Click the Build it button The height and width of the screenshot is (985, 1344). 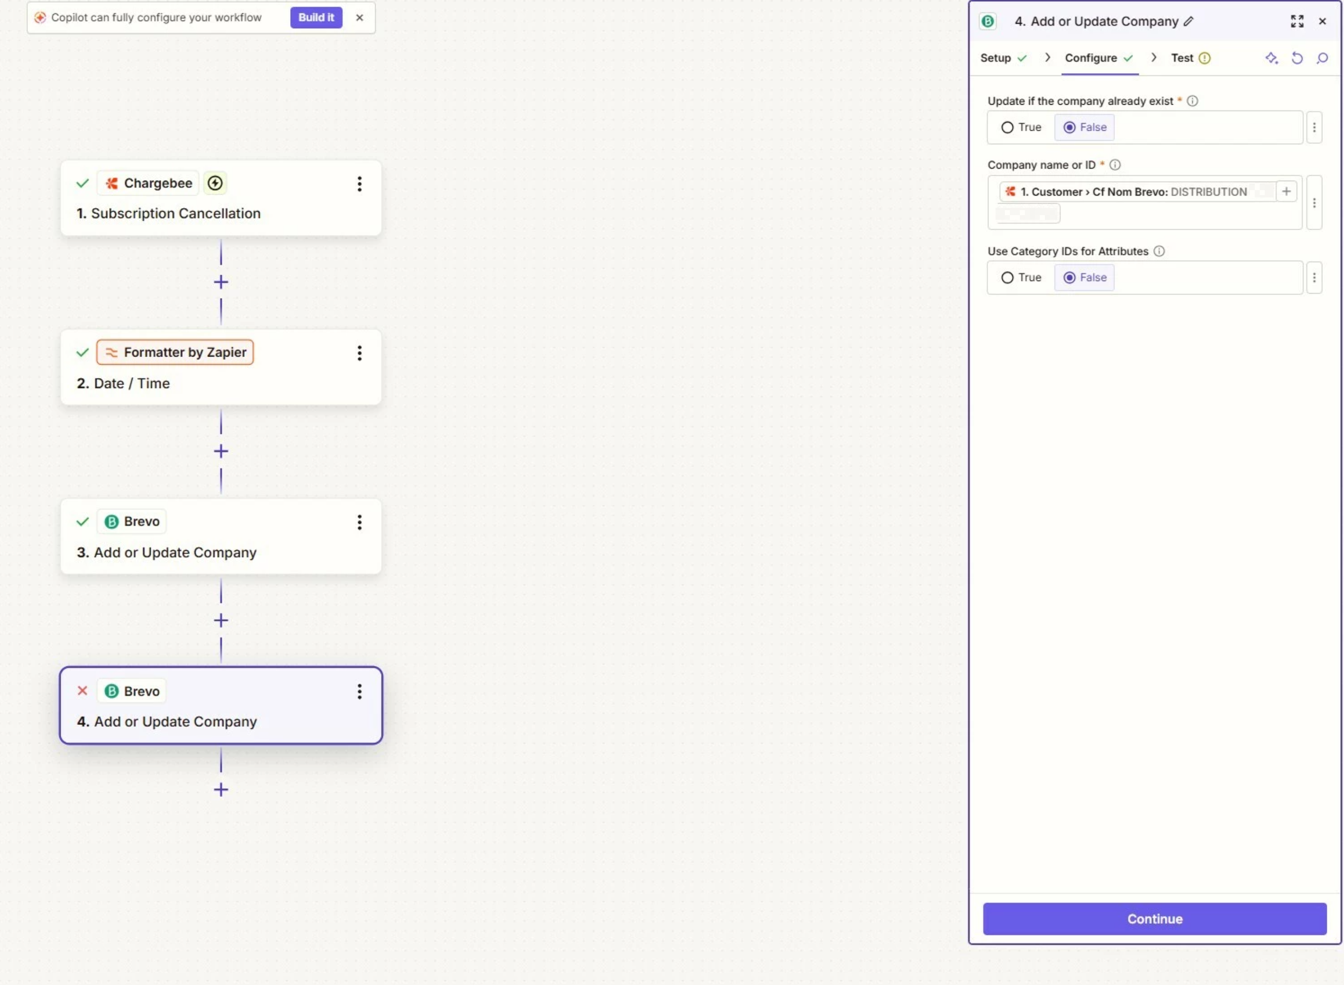[316, 17]
